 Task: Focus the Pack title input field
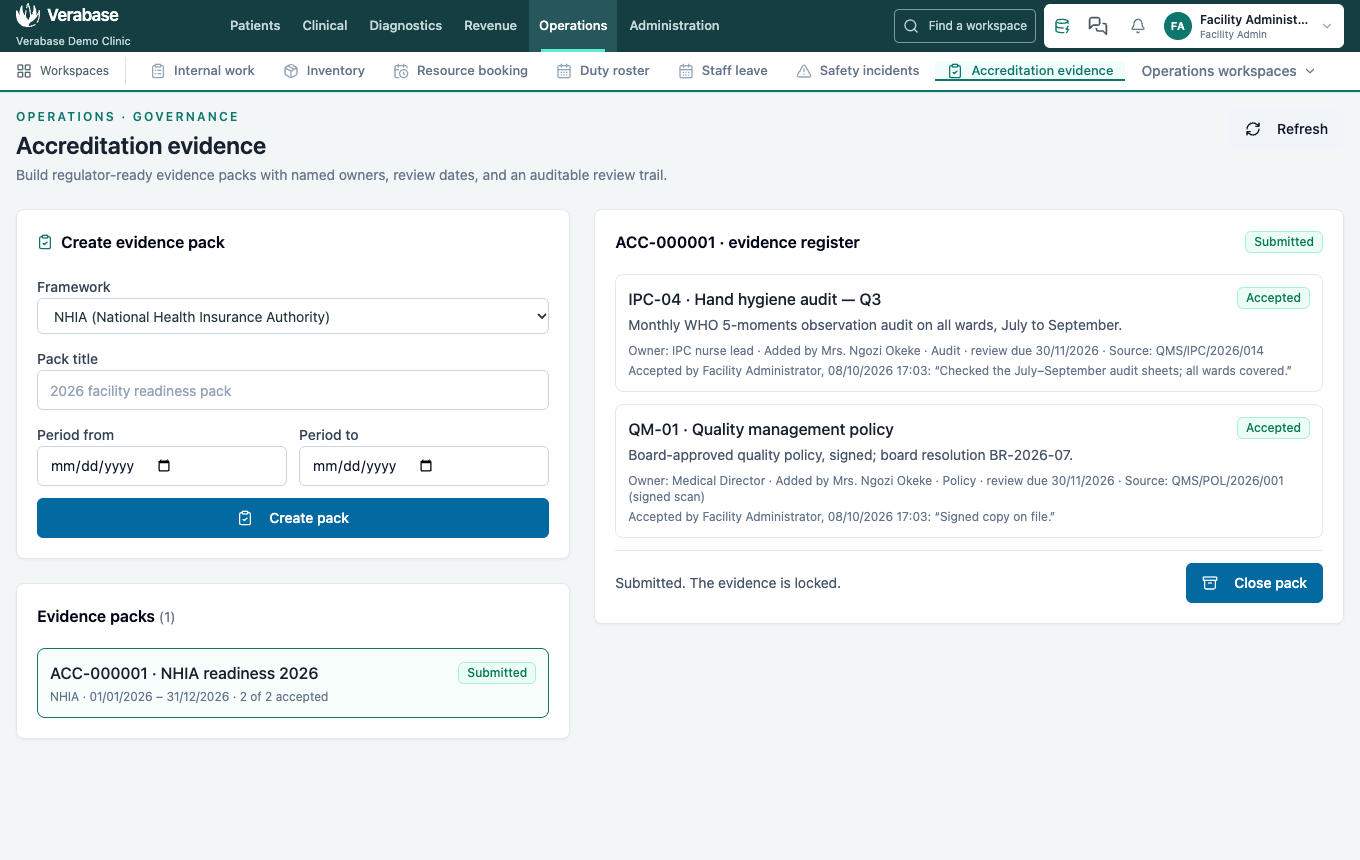point(293,390)
